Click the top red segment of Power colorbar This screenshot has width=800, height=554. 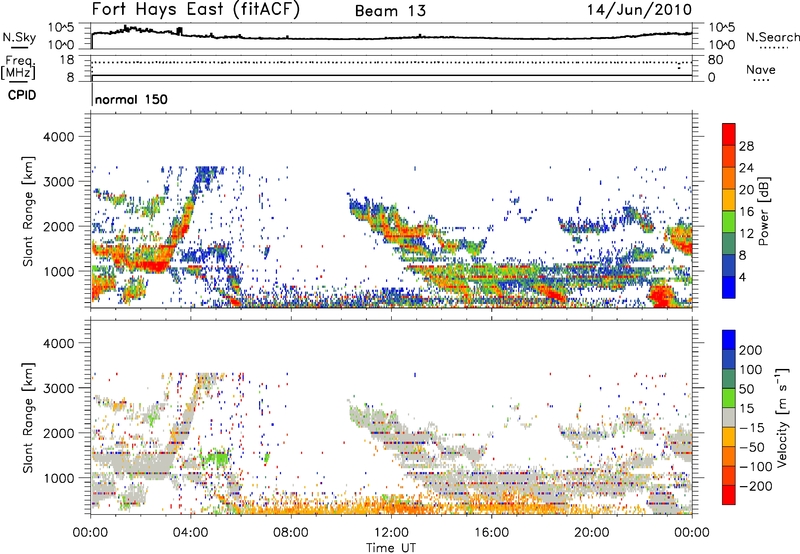(729, 134)
